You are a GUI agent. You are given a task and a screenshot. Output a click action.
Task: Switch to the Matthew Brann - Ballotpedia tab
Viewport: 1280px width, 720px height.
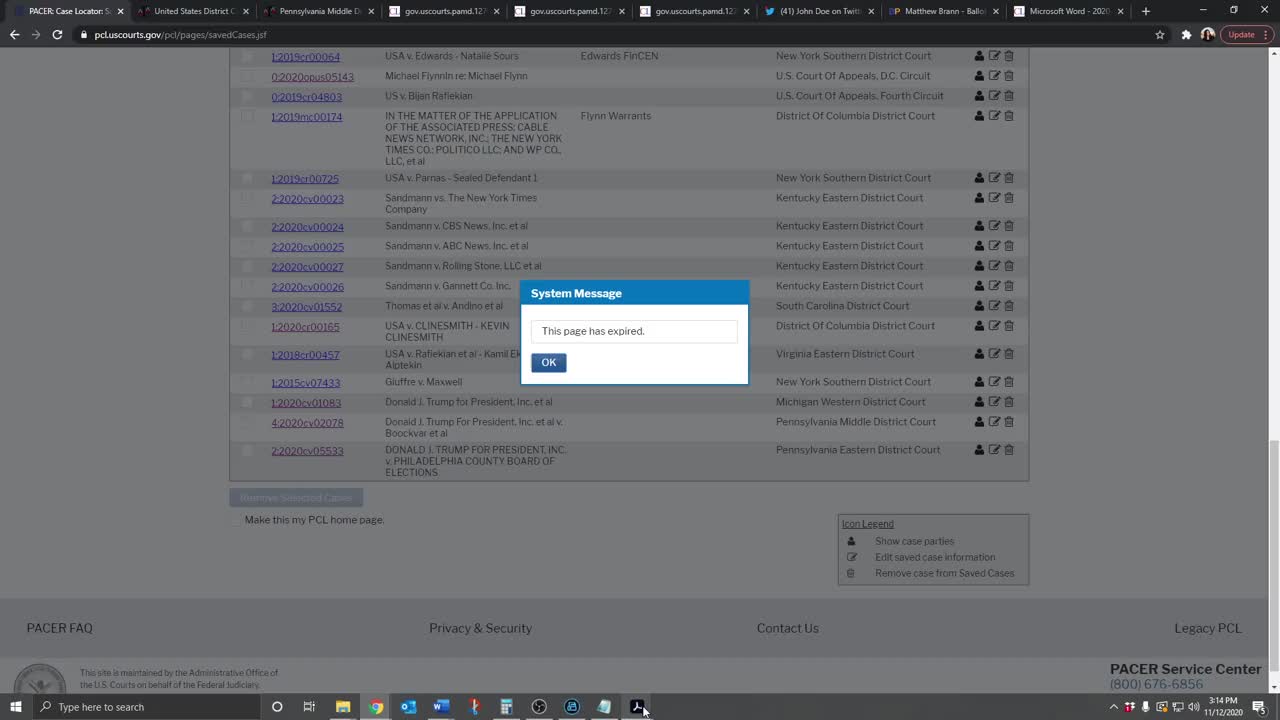(x=942, y=11)
